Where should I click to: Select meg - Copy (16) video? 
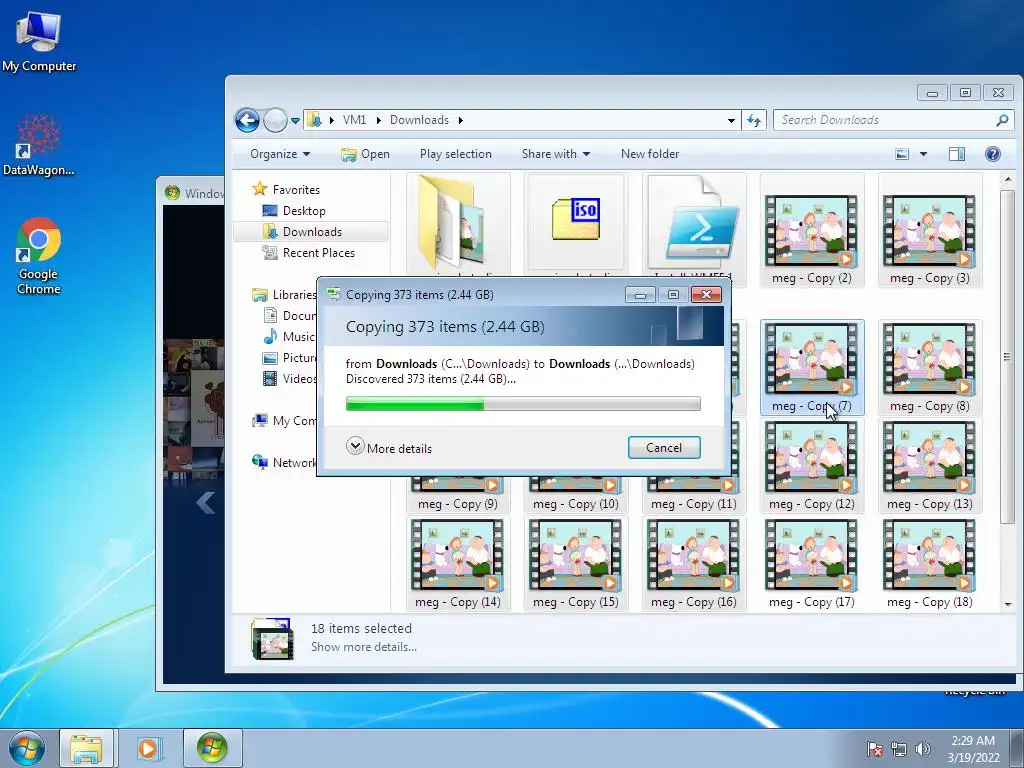(694, 564)
